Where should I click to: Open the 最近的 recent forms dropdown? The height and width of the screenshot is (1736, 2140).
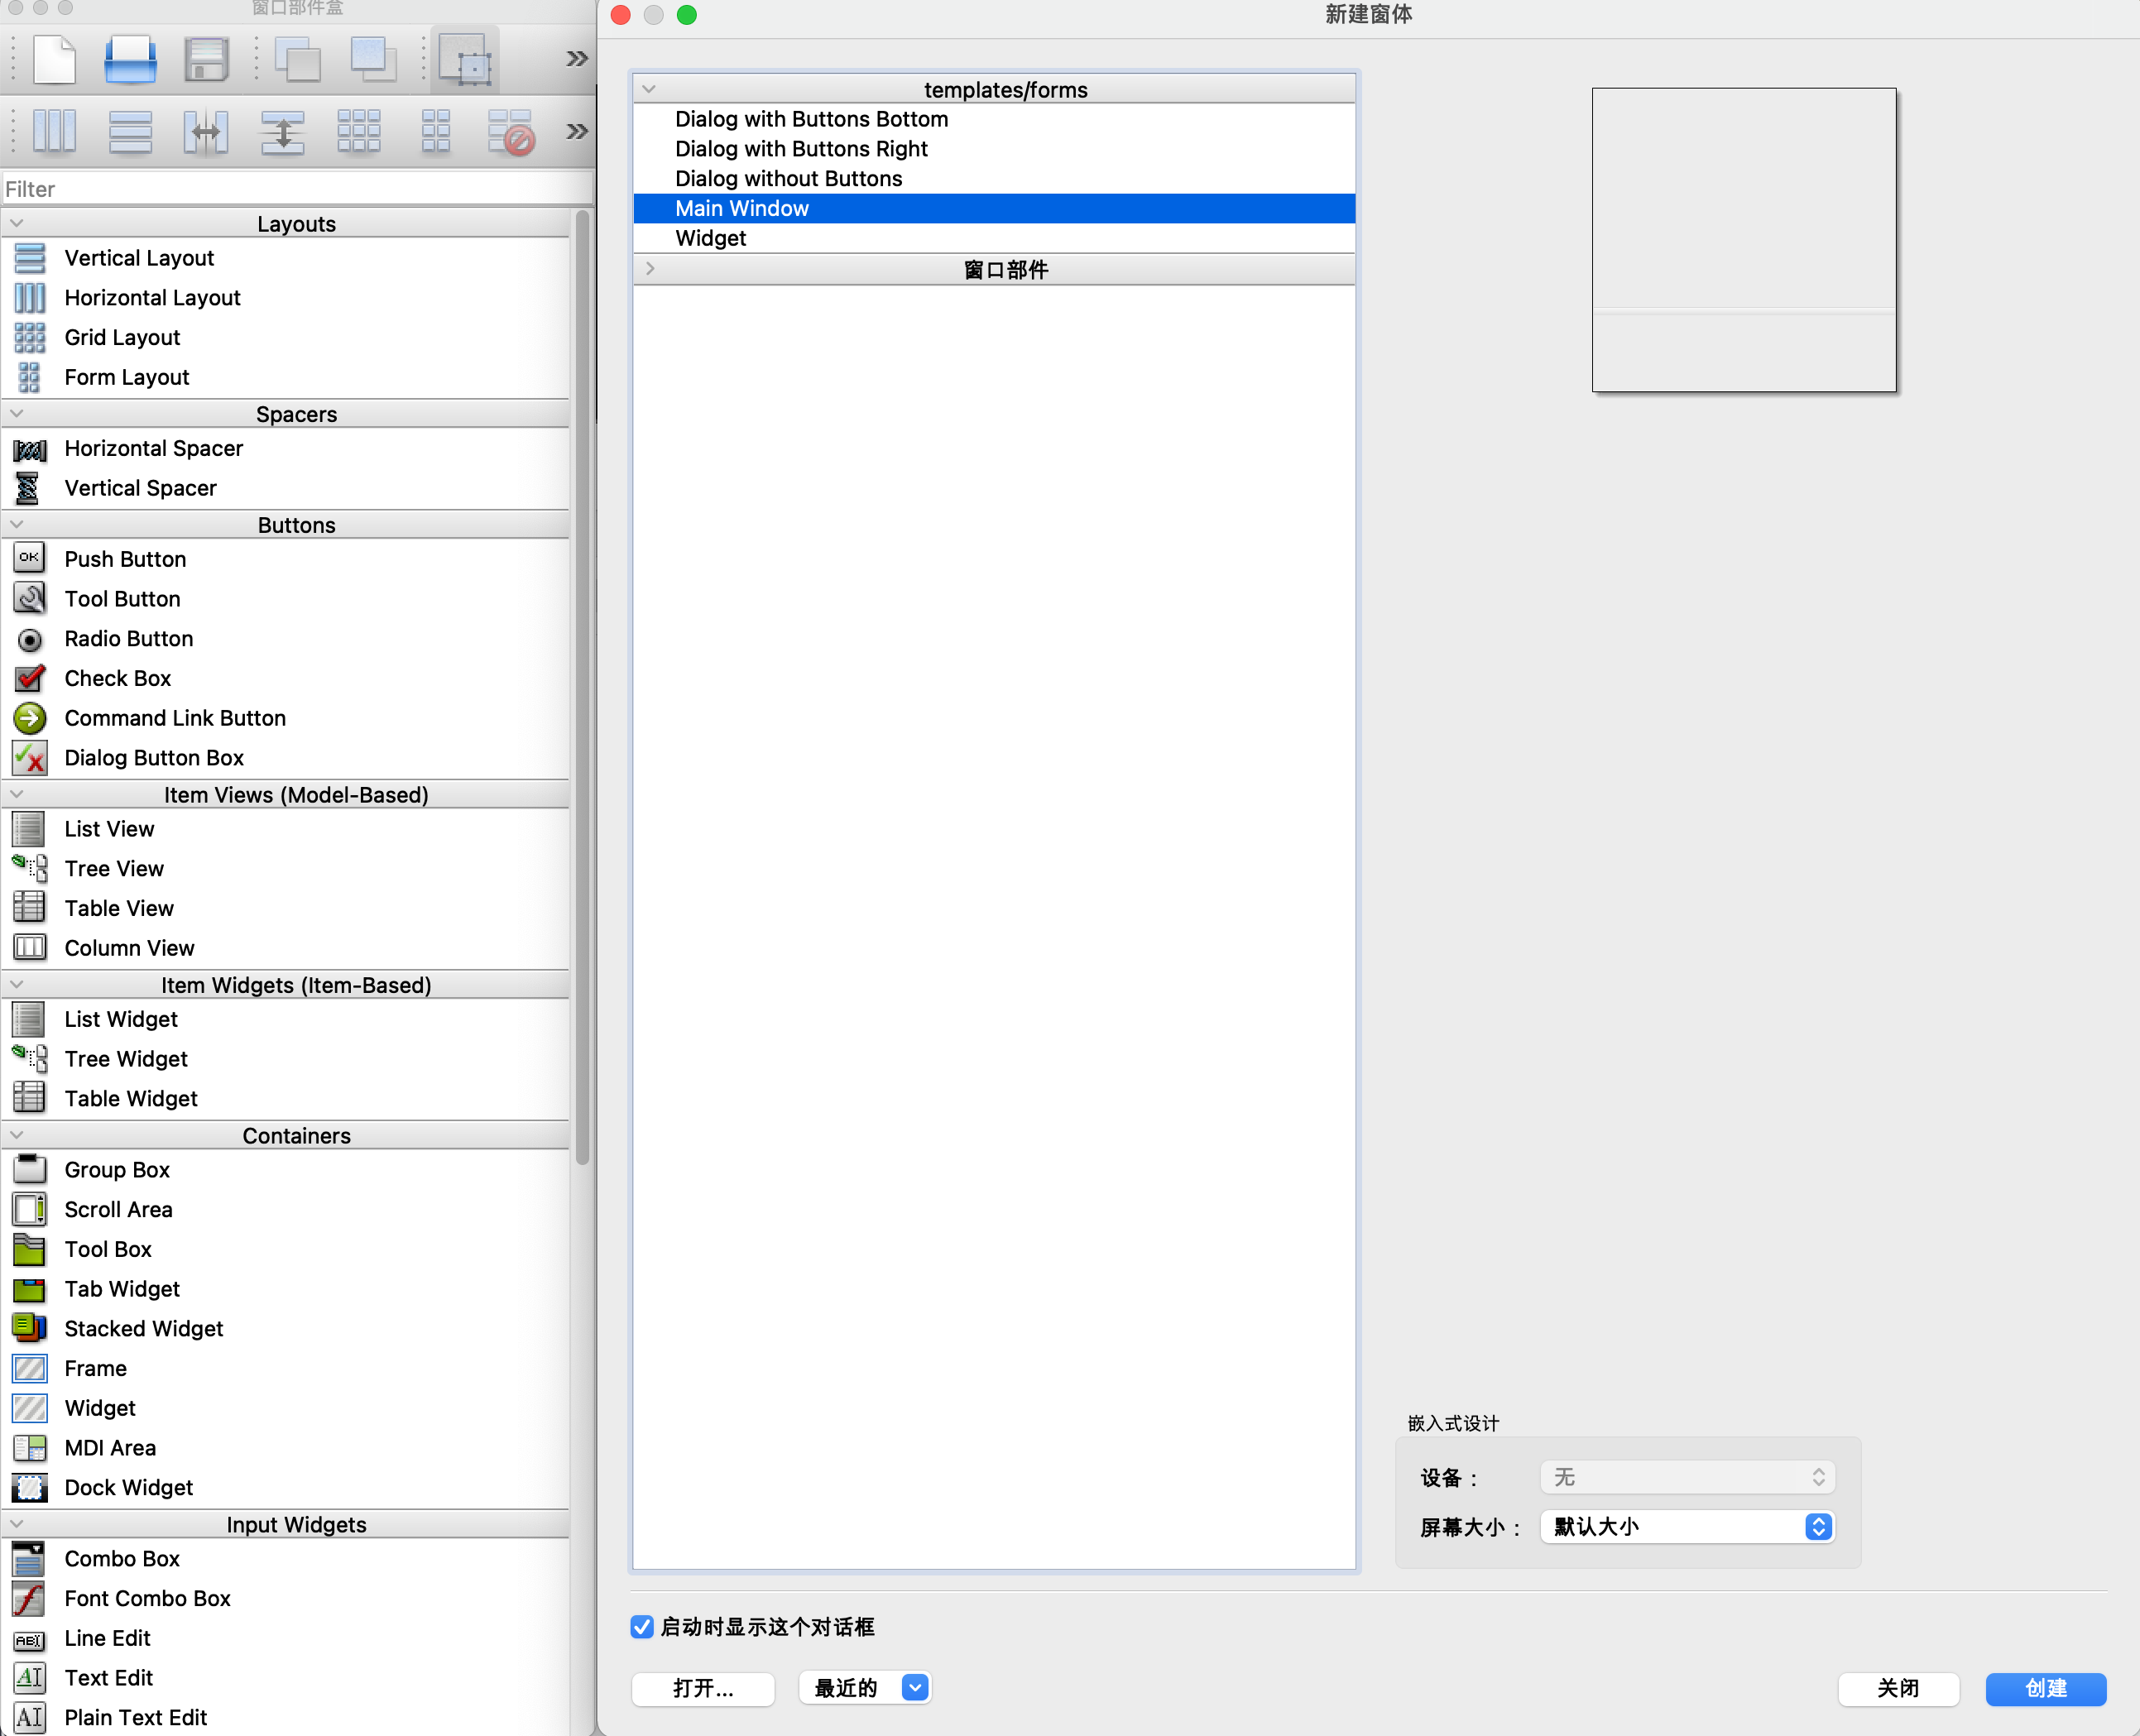pyautogui.click(x=913, y=1687)
